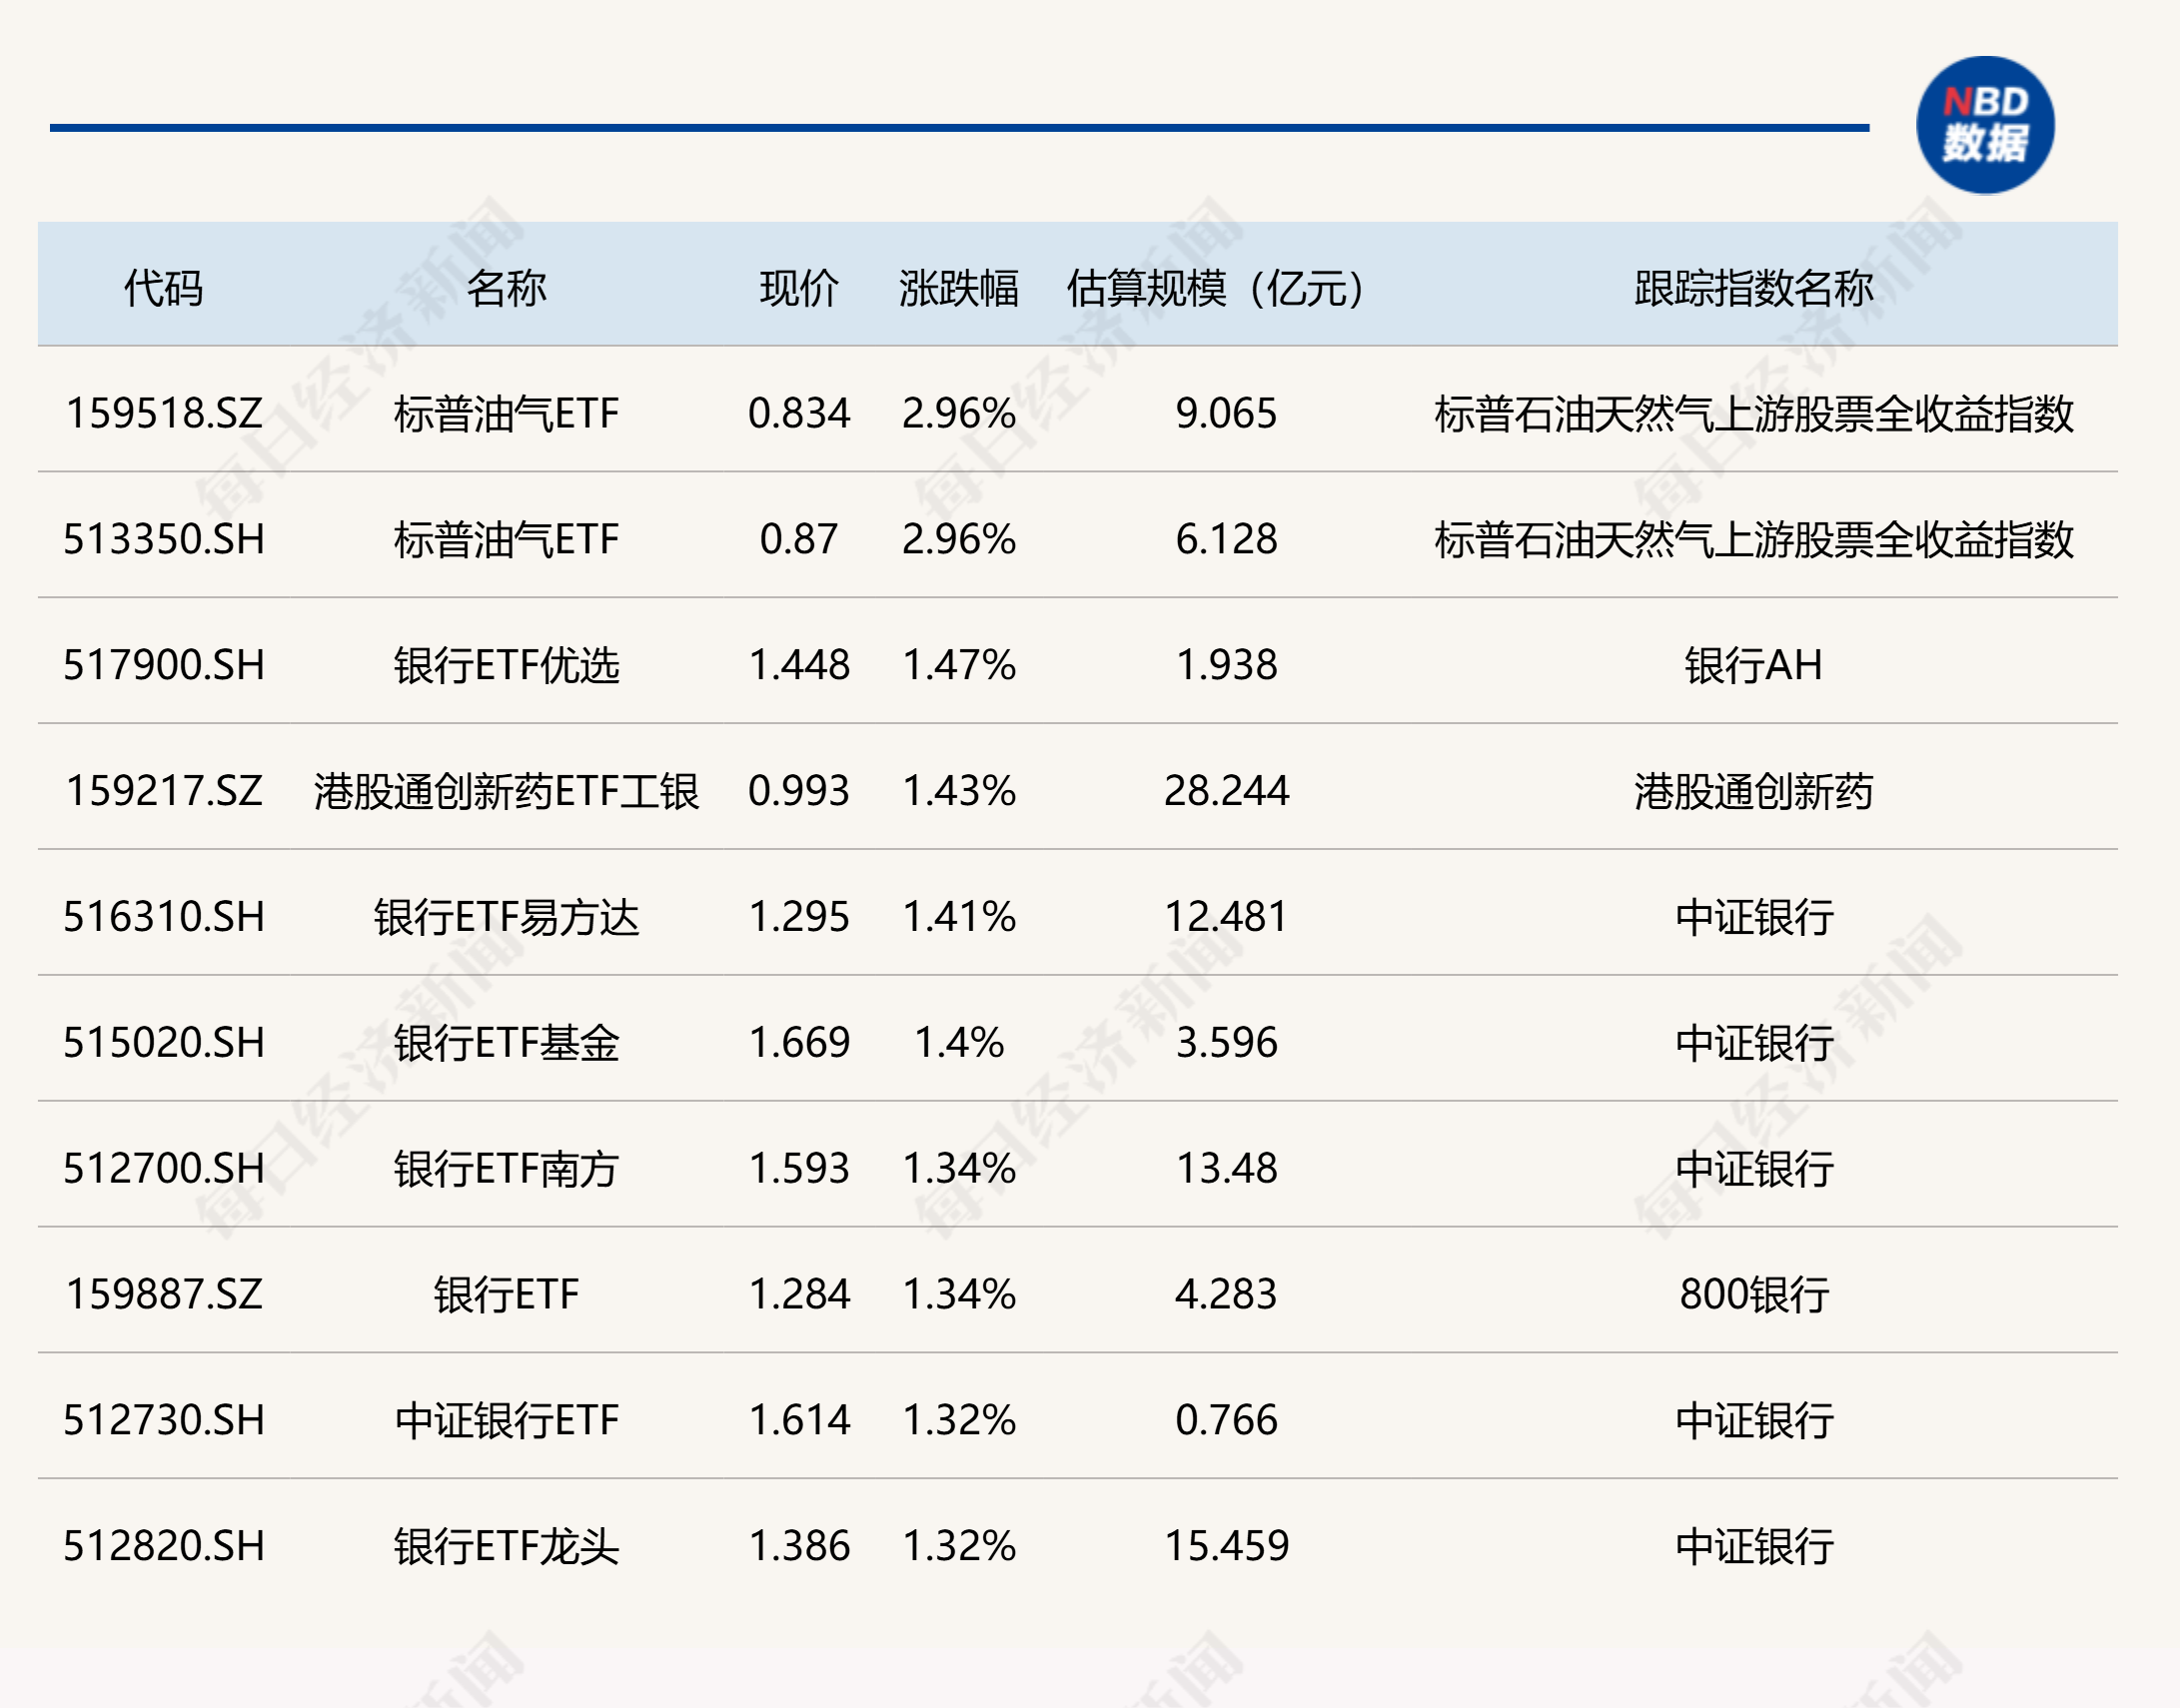The image size is (2180, 1708).
Task: Select name 标普油气ETF in 159518.SZ row
Action: pyautogui.click(x=506, y=413)
